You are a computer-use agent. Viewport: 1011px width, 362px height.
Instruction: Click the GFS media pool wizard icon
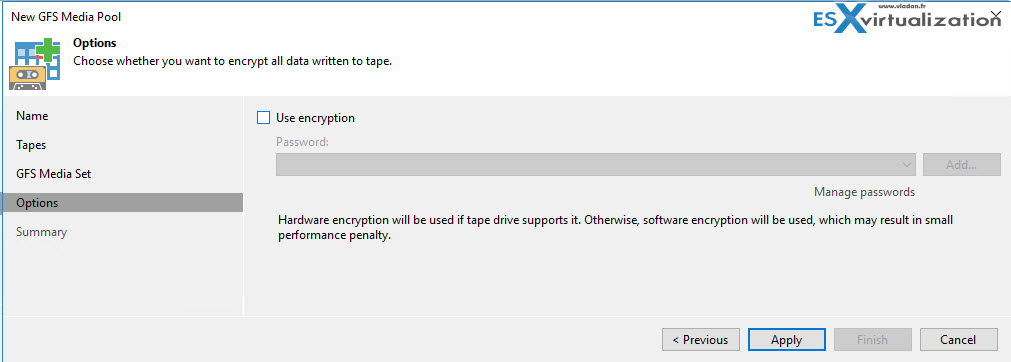[x=35, y=63]
